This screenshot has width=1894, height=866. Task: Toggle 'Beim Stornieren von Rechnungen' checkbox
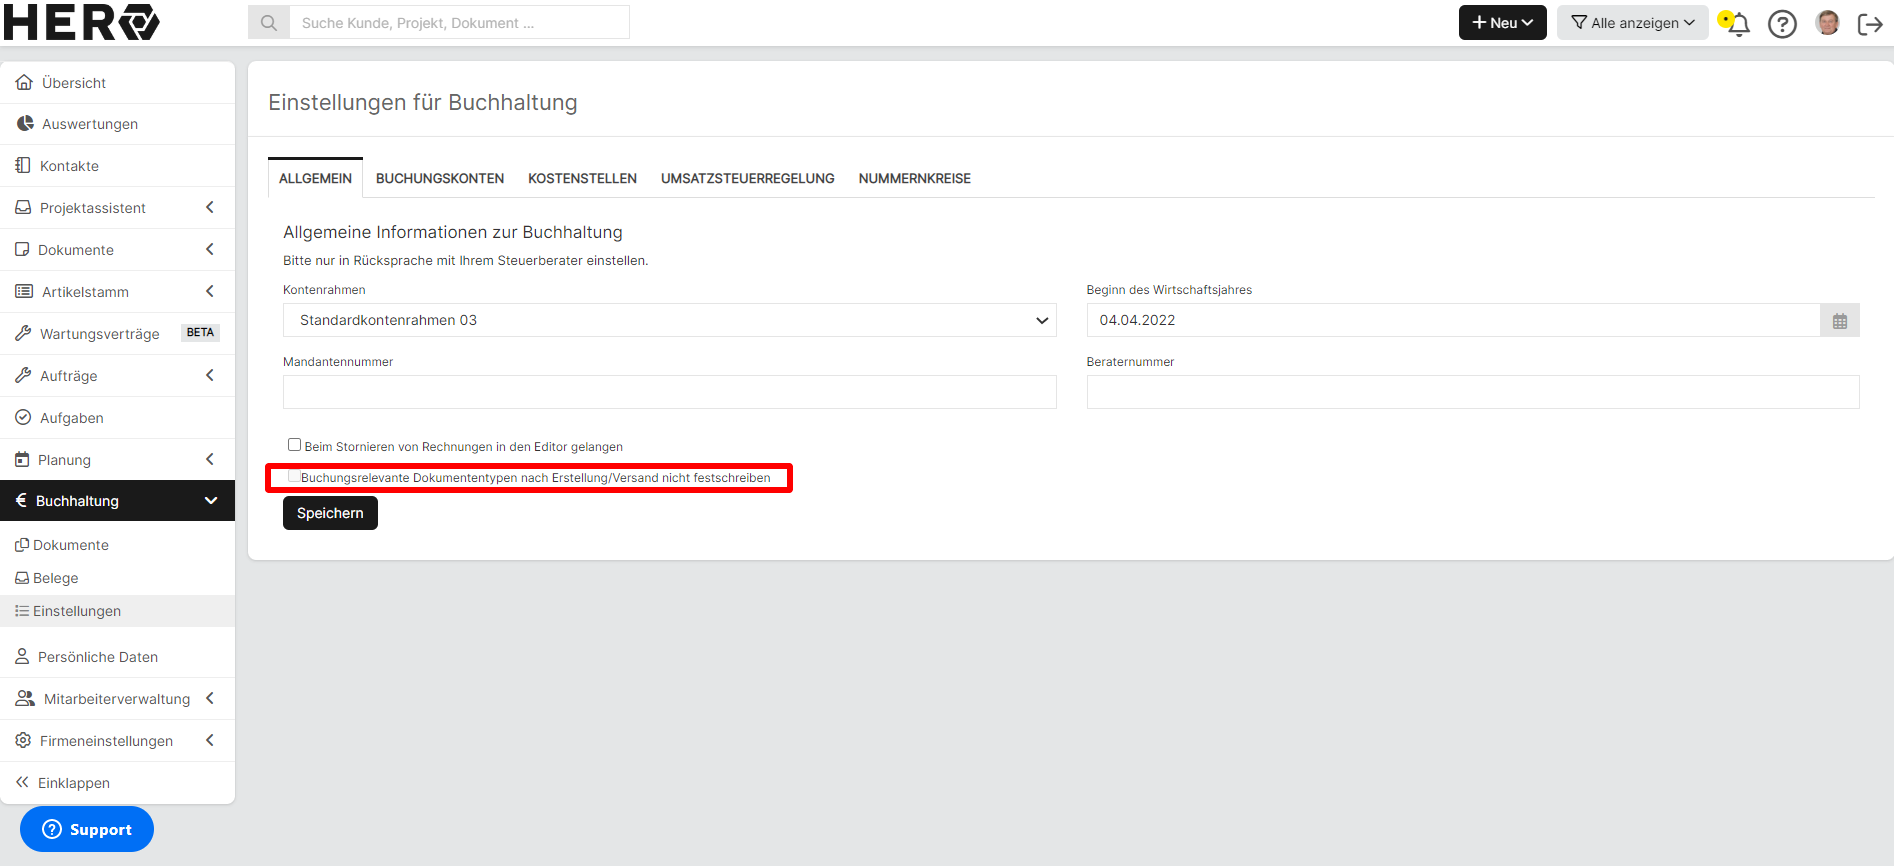[294, 445]
